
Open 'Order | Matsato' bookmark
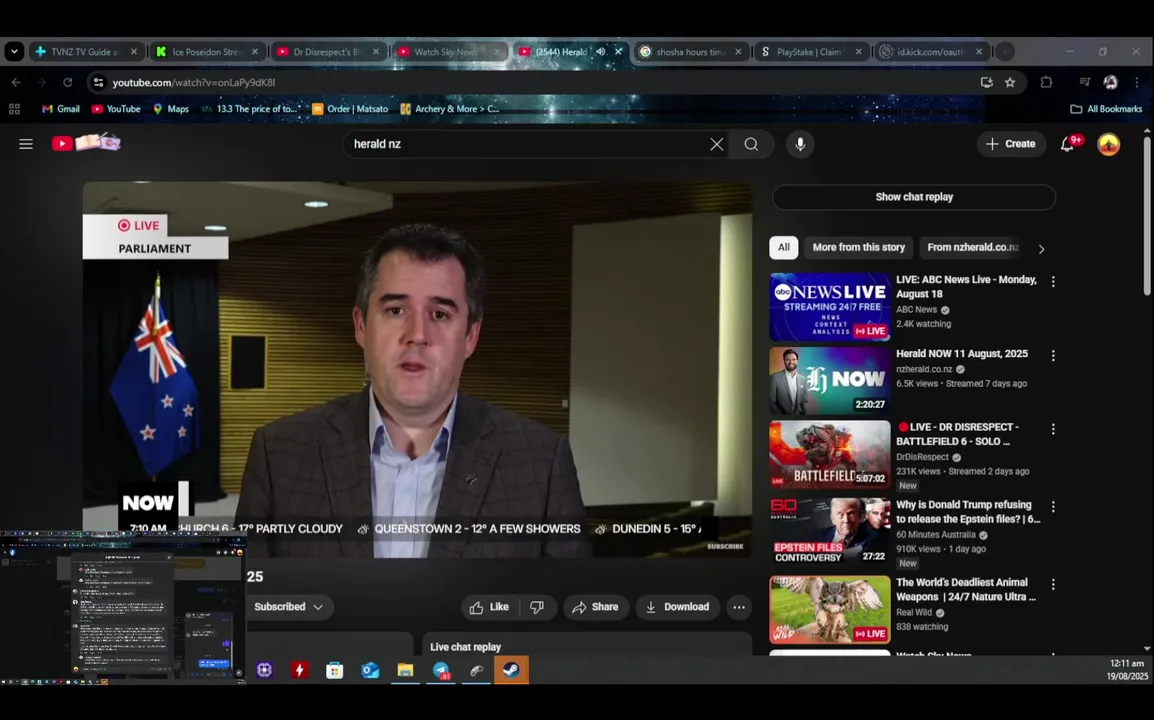[x=350, y=109]
